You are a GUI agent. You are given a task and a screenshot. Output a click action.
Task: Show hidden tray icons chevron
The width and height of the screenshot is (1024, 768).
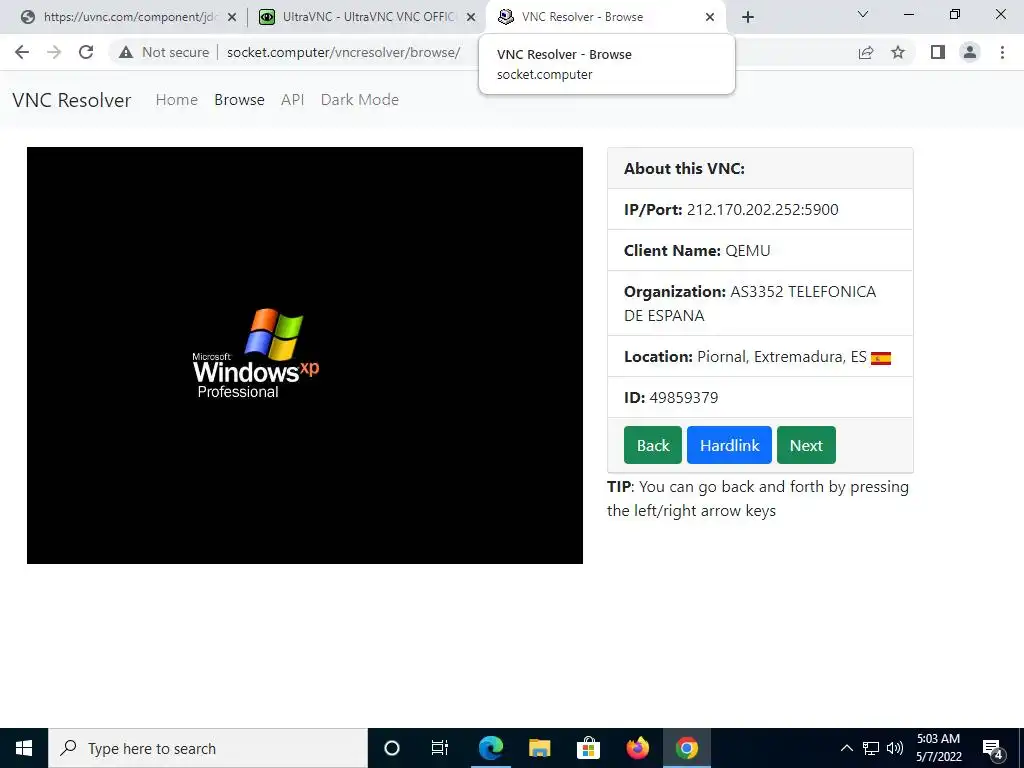pyautogui.click(x=846, y=748)
